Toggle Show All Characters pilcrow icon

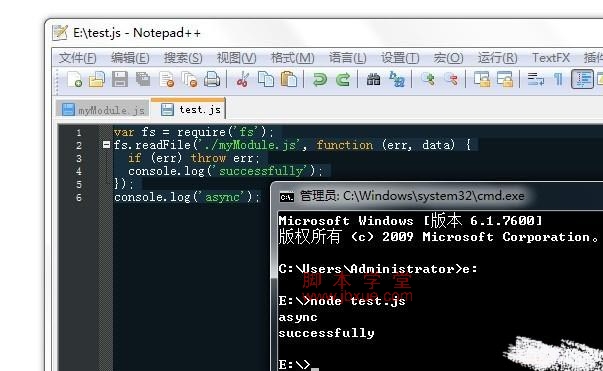tap(558, 80)
